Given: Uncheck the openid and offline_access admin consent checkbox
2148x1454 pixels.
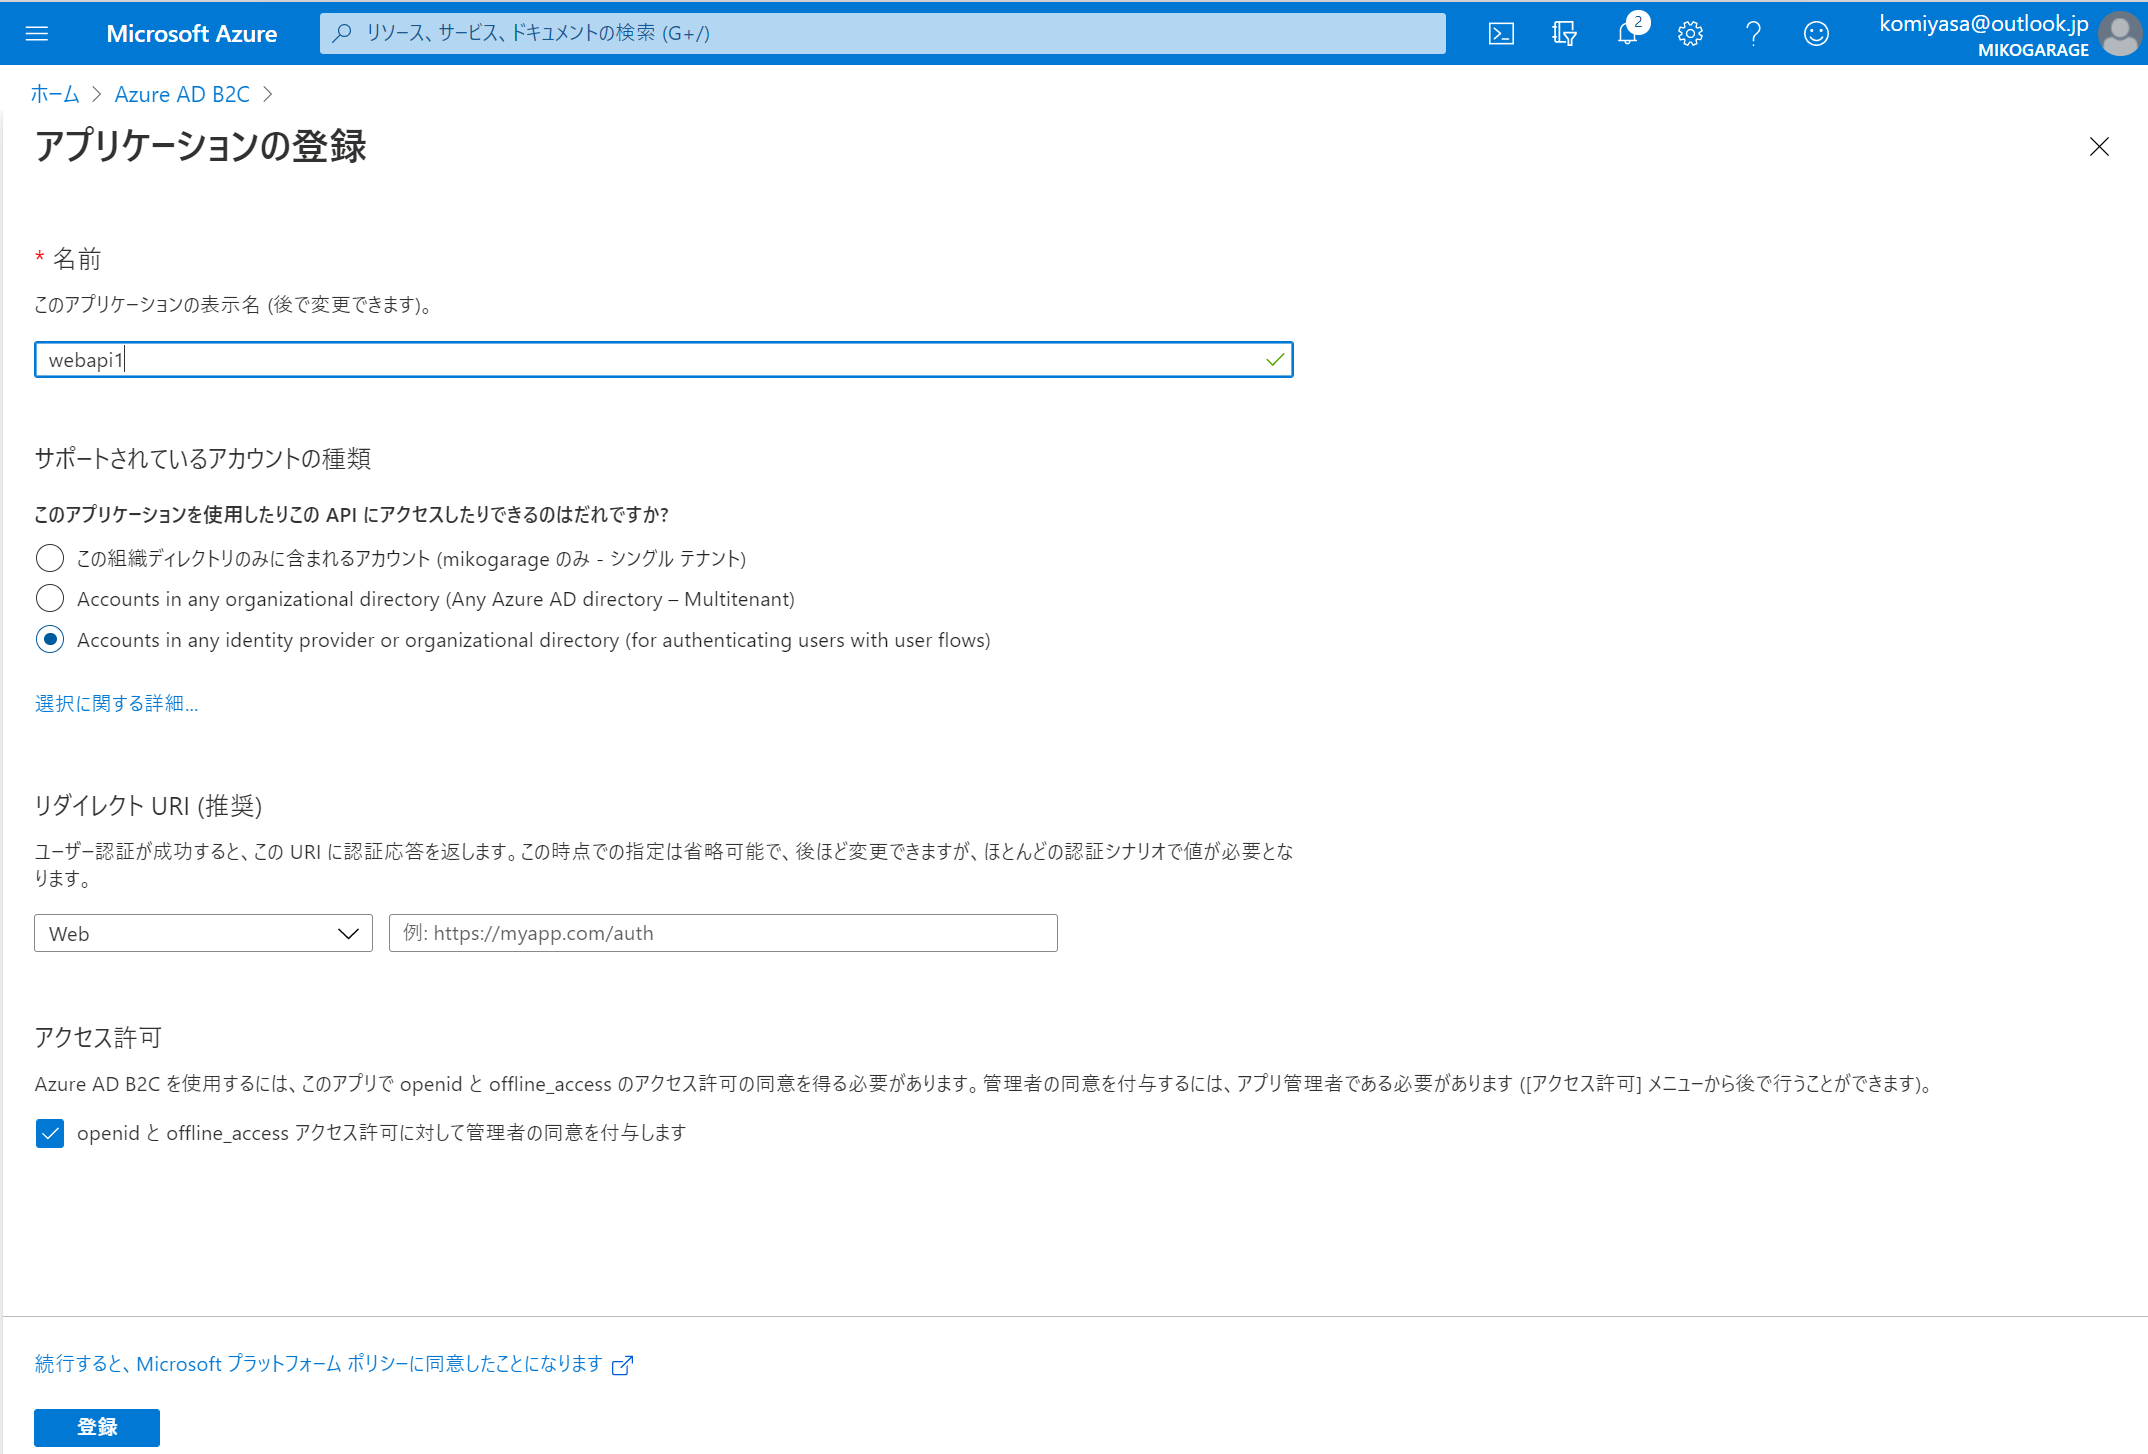Looking at the screenshot, I should click(x=50, y=1133).
